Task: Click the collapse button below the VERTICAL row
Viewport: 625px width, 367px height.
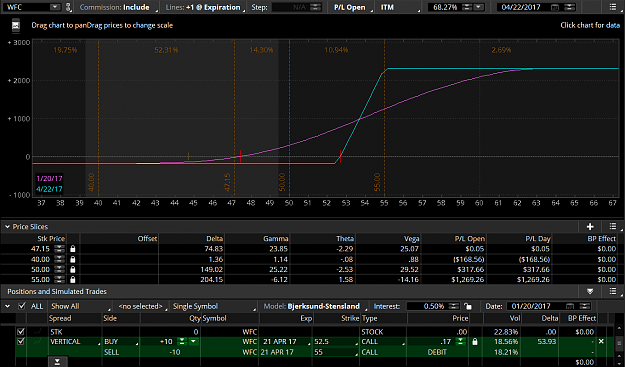Action: pyautogui.click(x=57, y=362)
